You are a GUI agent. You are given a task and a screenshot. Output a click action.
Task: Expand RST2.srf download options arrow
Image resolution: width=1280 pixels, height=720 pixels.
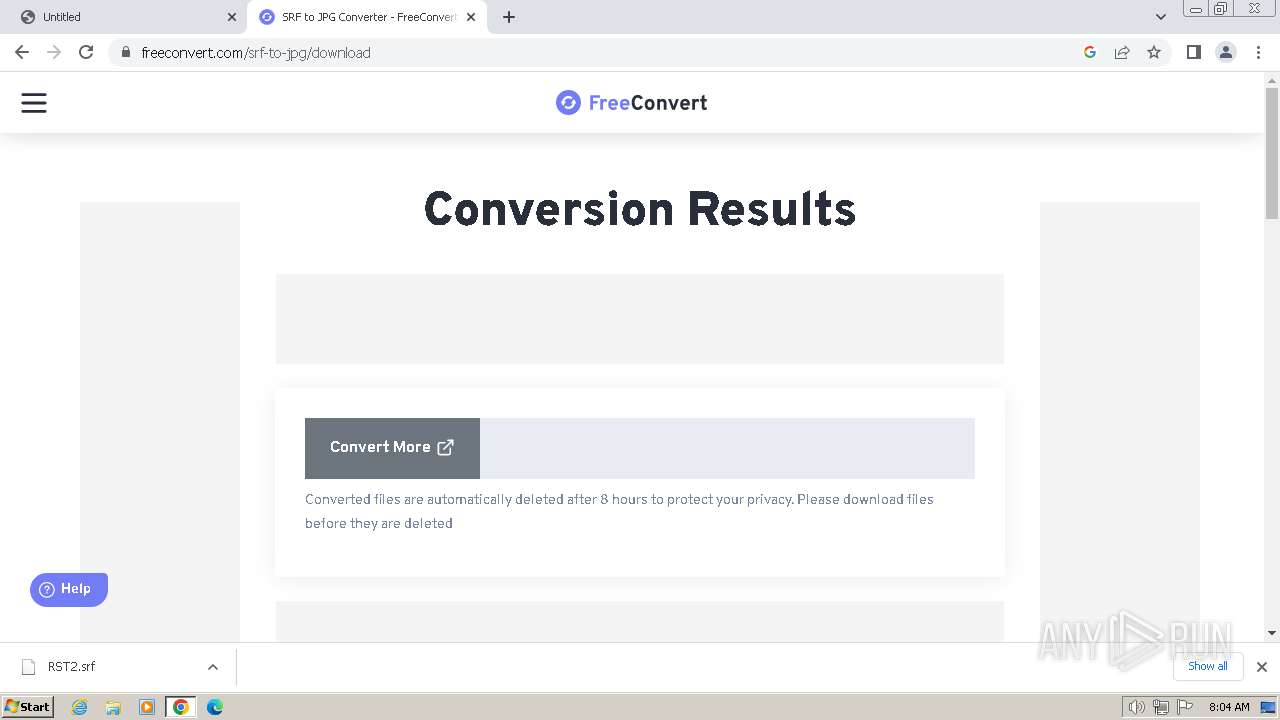[x=212, y=667]
